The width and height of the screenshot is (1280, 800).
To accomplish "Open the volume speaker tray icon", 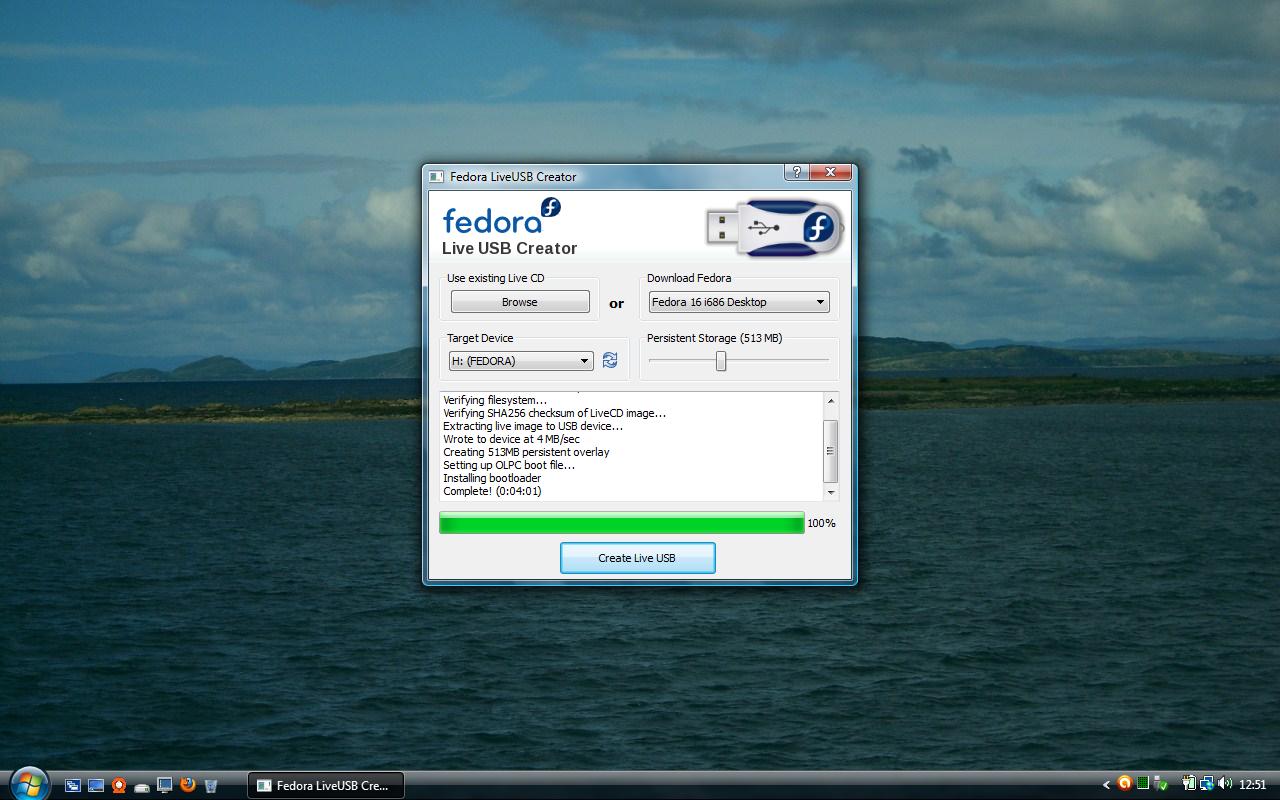I will (1225, 784).
